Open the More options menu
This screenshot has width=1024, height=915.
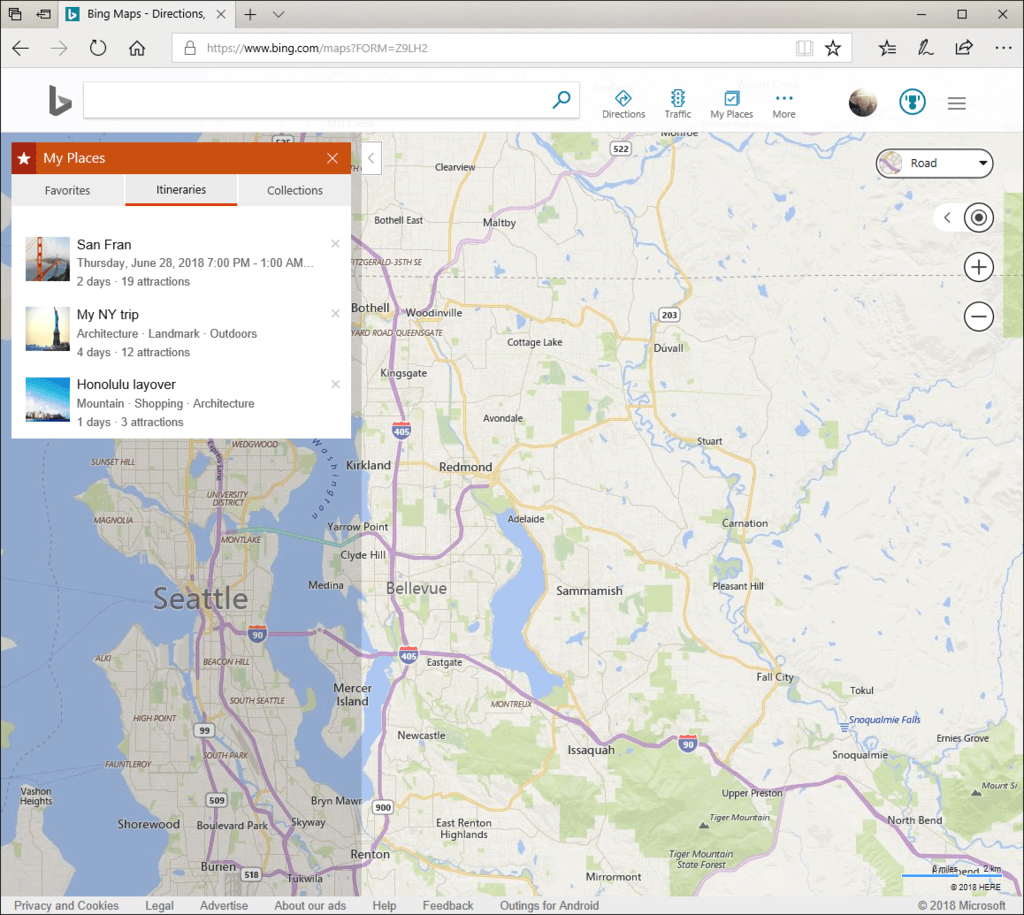784,104
